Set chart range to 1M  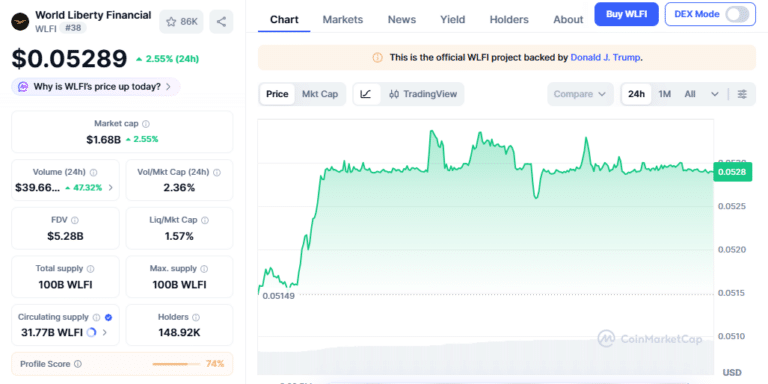point(665,94)
